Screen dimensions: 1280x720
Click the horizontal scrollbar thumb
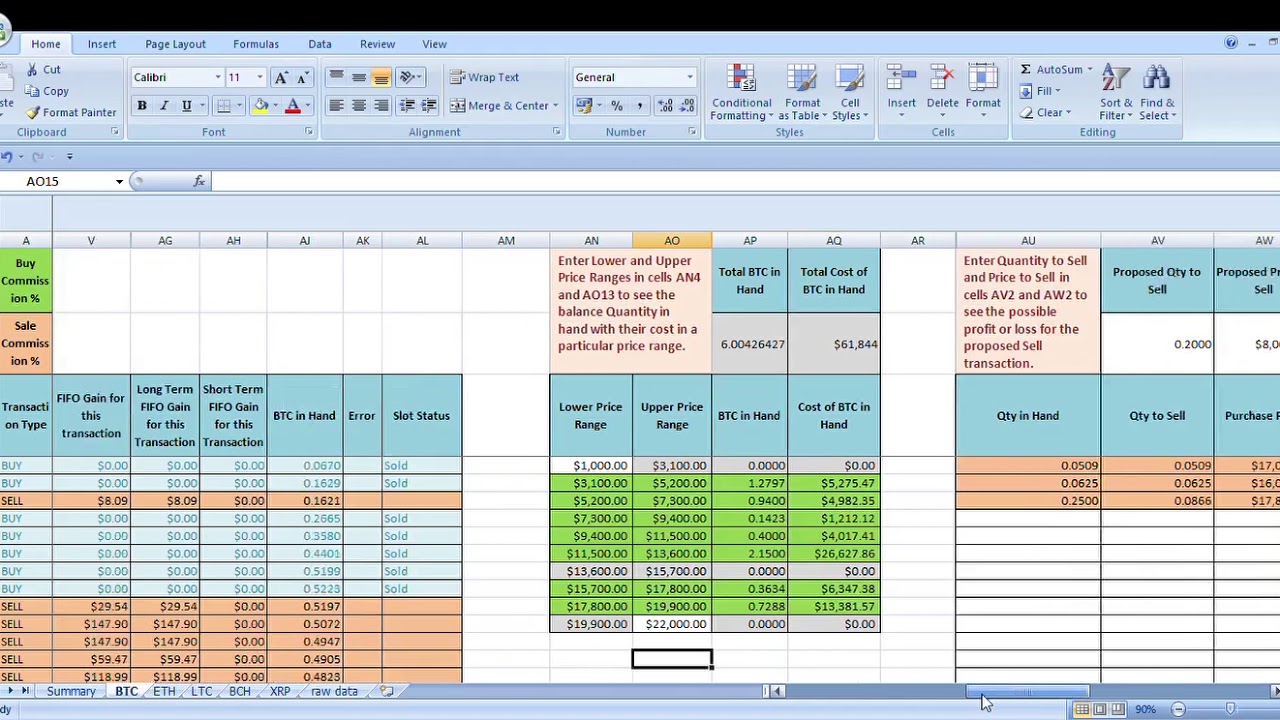click(1027, 691)
